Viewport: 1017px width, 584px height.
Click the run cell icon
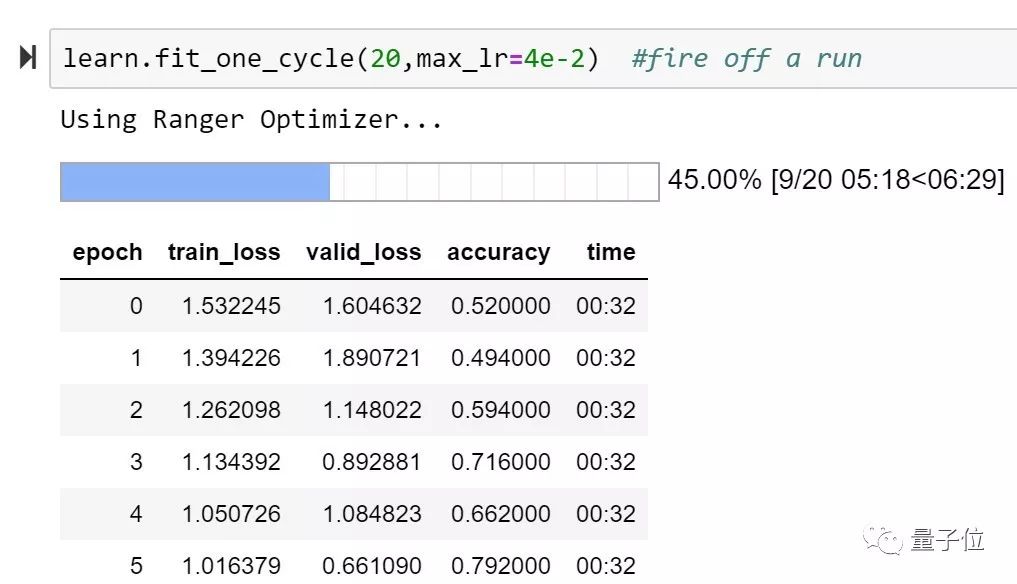pyautogui.click(x=28, y=58)
